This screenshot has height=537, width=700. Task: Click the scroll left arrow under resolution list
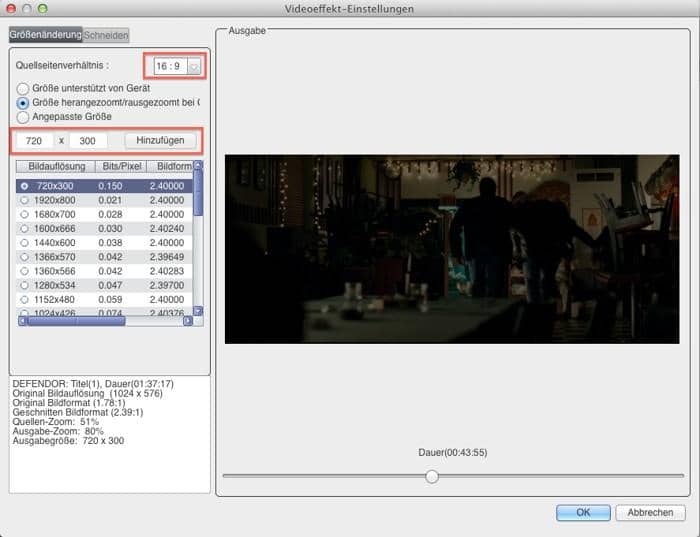(22, 321)
